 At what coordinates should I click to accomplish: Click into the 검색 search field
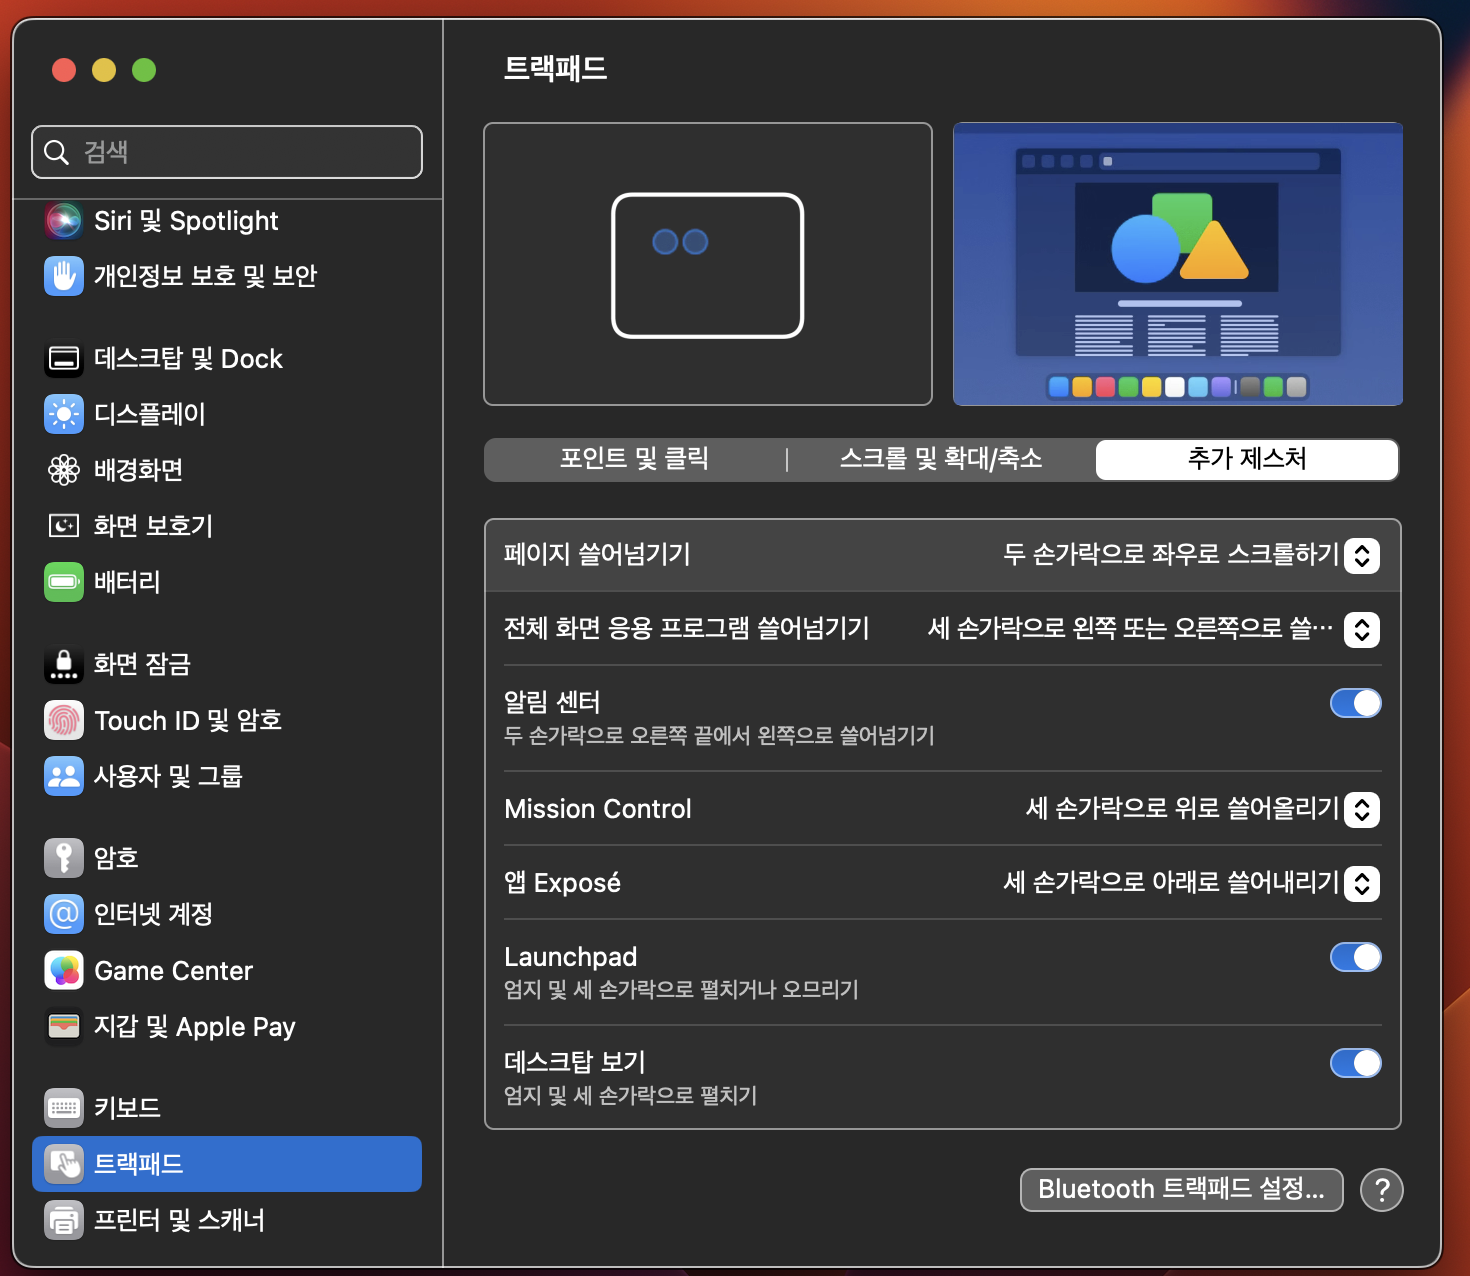click(227, 152)
